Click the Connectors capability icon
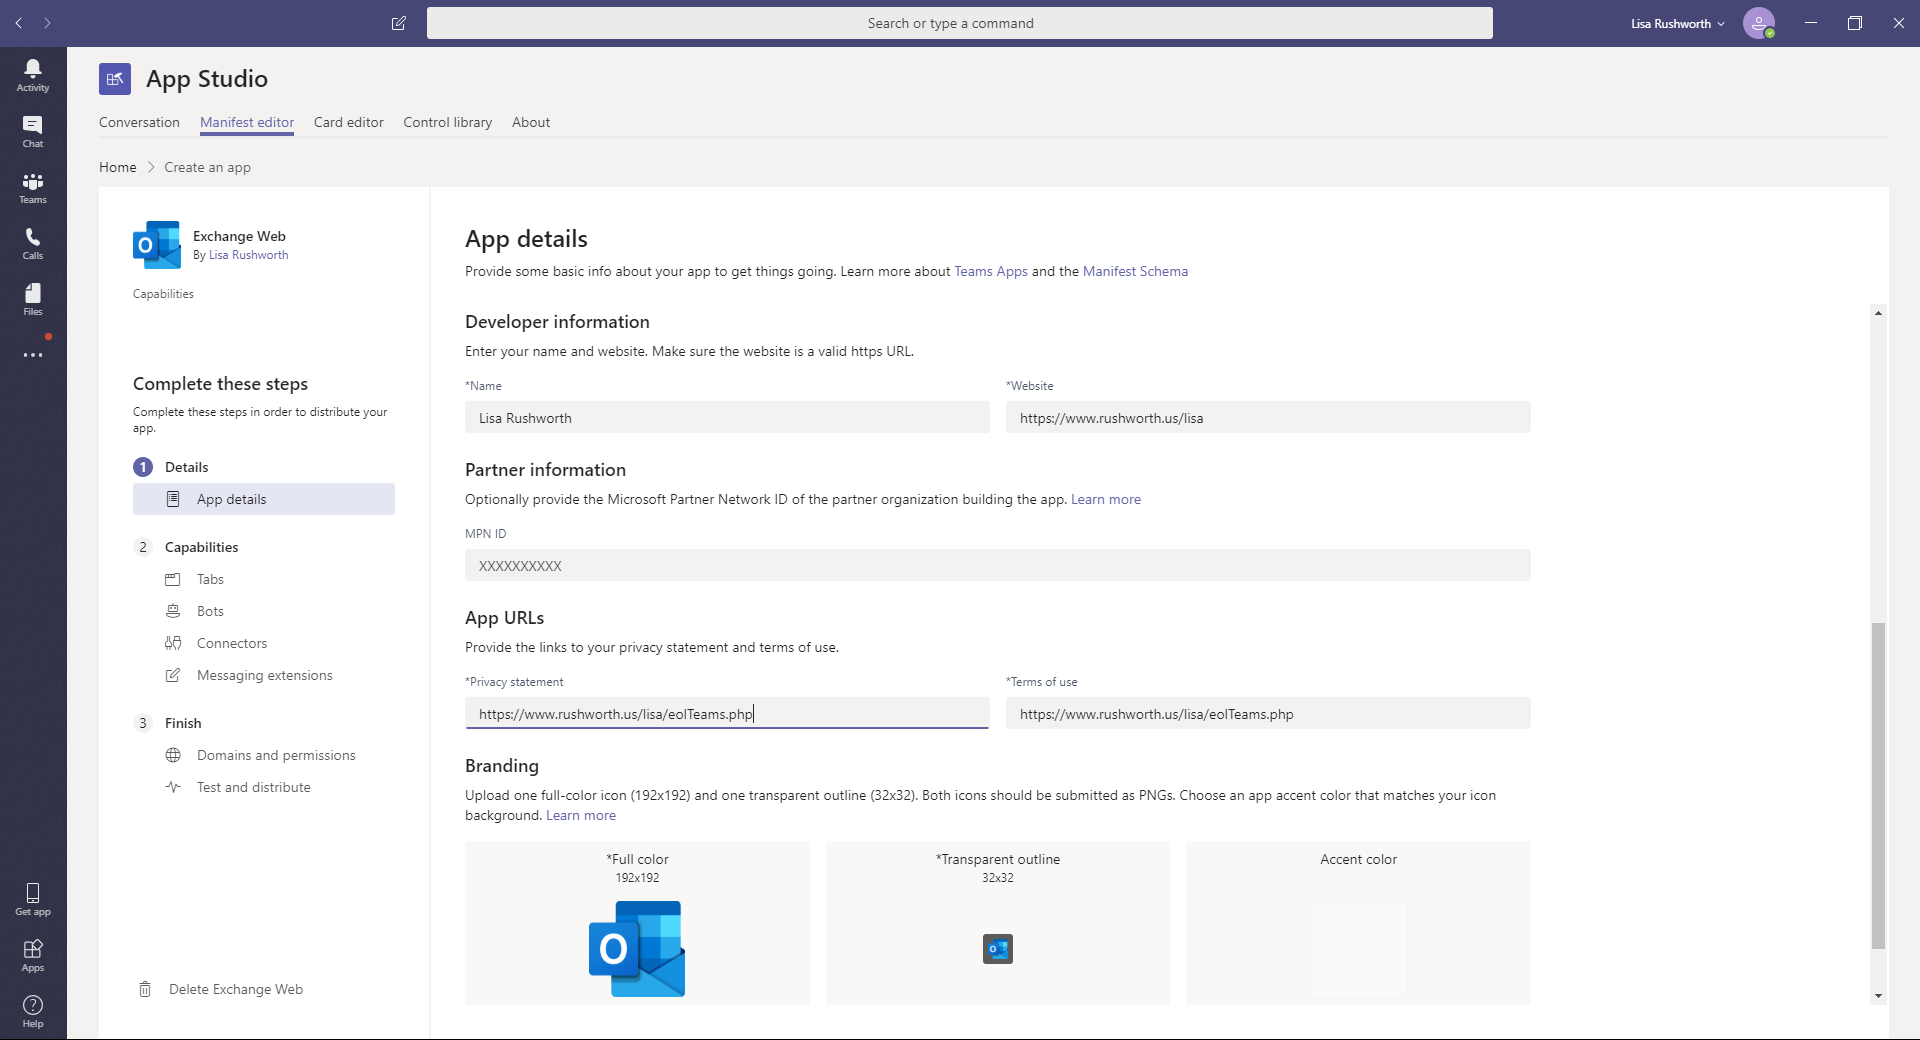1920x1040 pixels. [173, 643]
